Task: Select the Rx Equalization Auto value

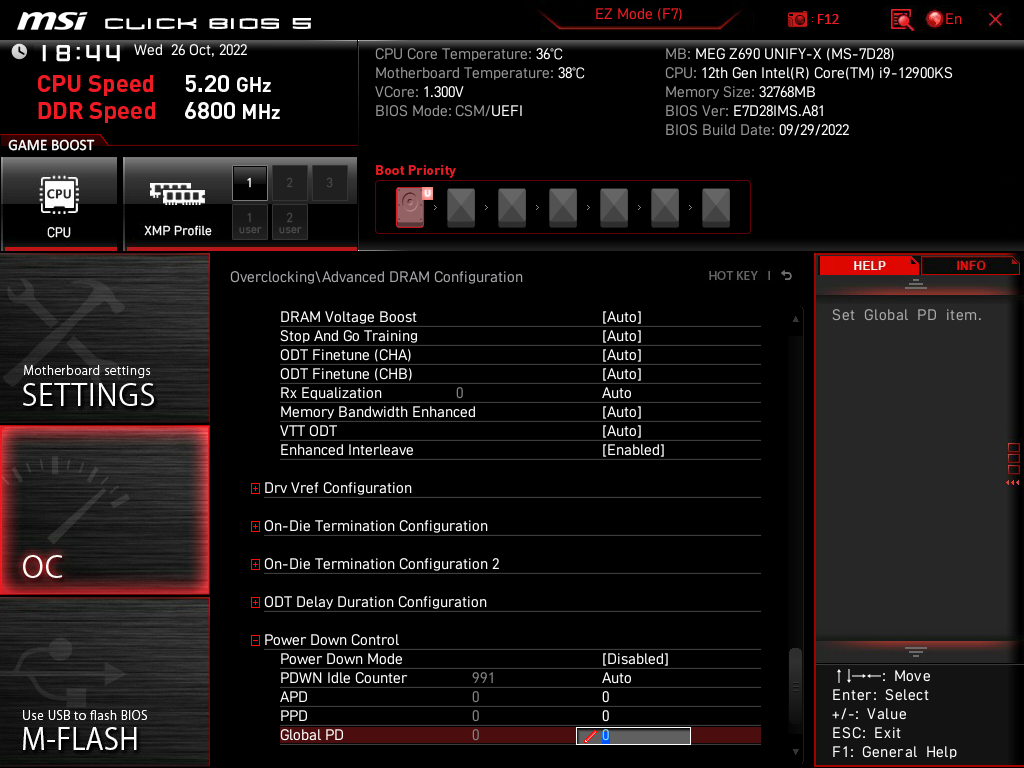Action: pyautogui.click(x=616, y=393)
